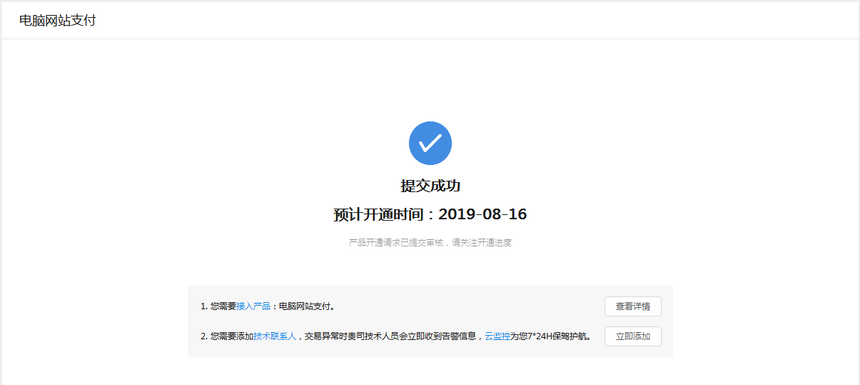Click the 1. 您需要 step text
Screen dimensions: 860x385
point(218,307)
